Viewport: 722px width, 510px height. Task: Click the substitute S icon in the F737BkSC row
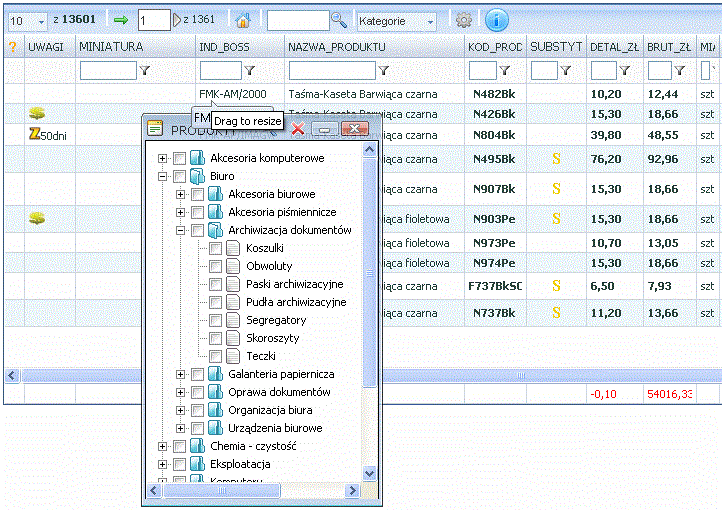tap(556, 286)
